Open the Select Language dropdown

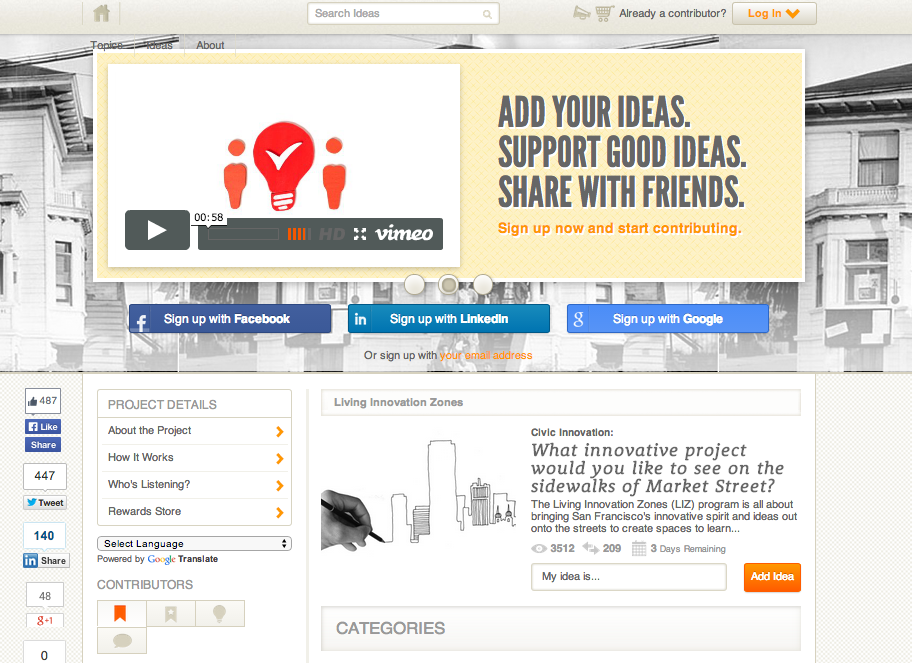click(x=194, y=543)
